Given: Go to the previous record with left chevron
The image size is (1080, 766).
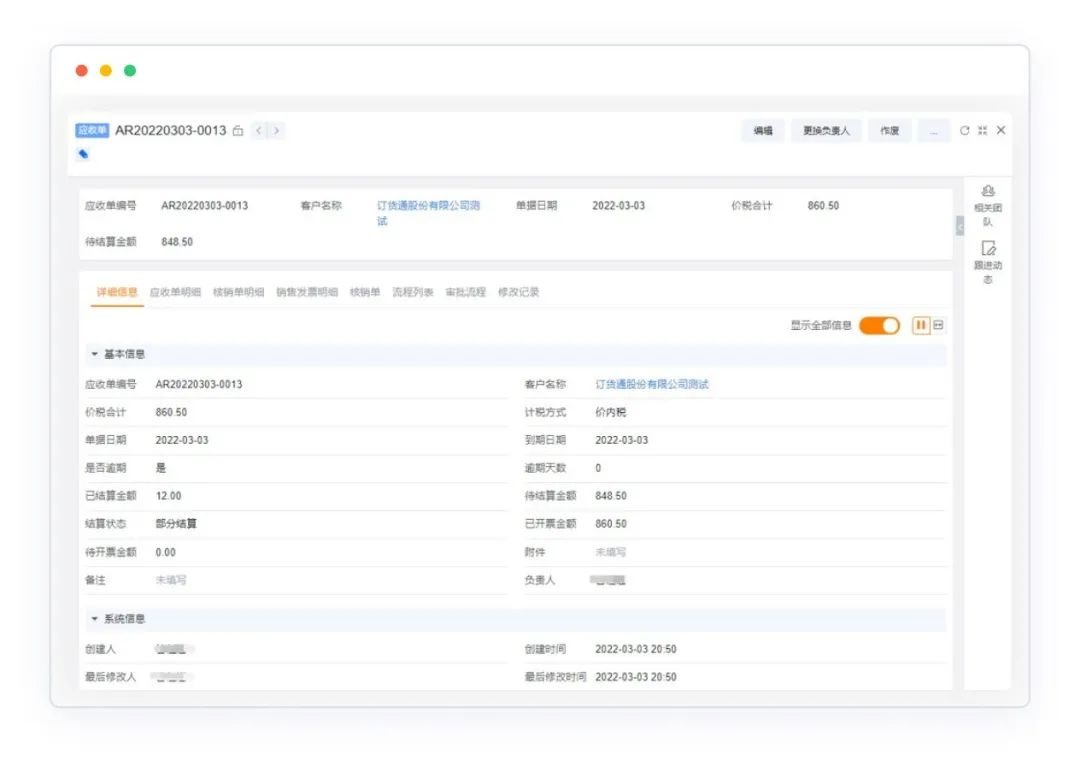Looking at the screenshot, I should pyautogui.click(x=258, y=130).
